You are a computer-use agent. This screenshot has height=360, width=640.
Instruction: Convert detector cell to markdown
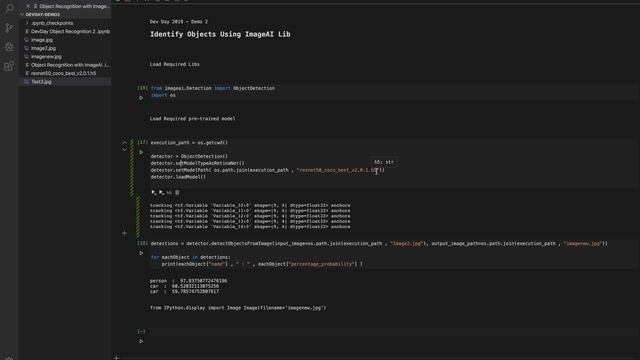(x=169, y=192)
